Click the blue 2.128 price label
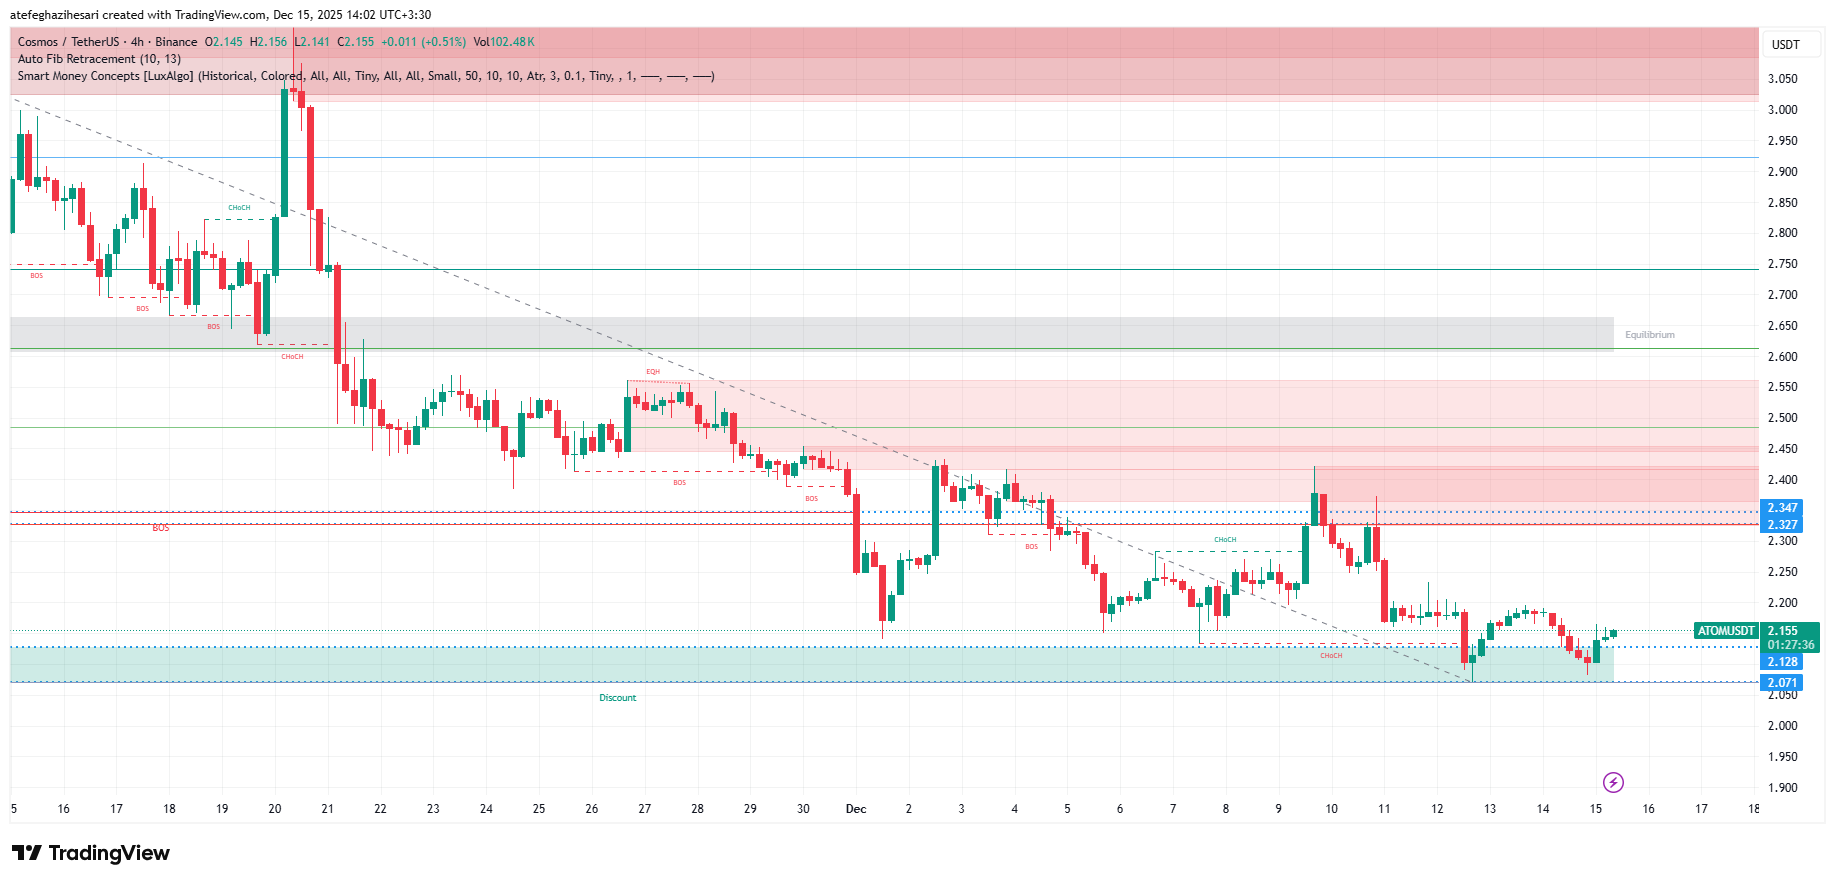 (1782, 662)
